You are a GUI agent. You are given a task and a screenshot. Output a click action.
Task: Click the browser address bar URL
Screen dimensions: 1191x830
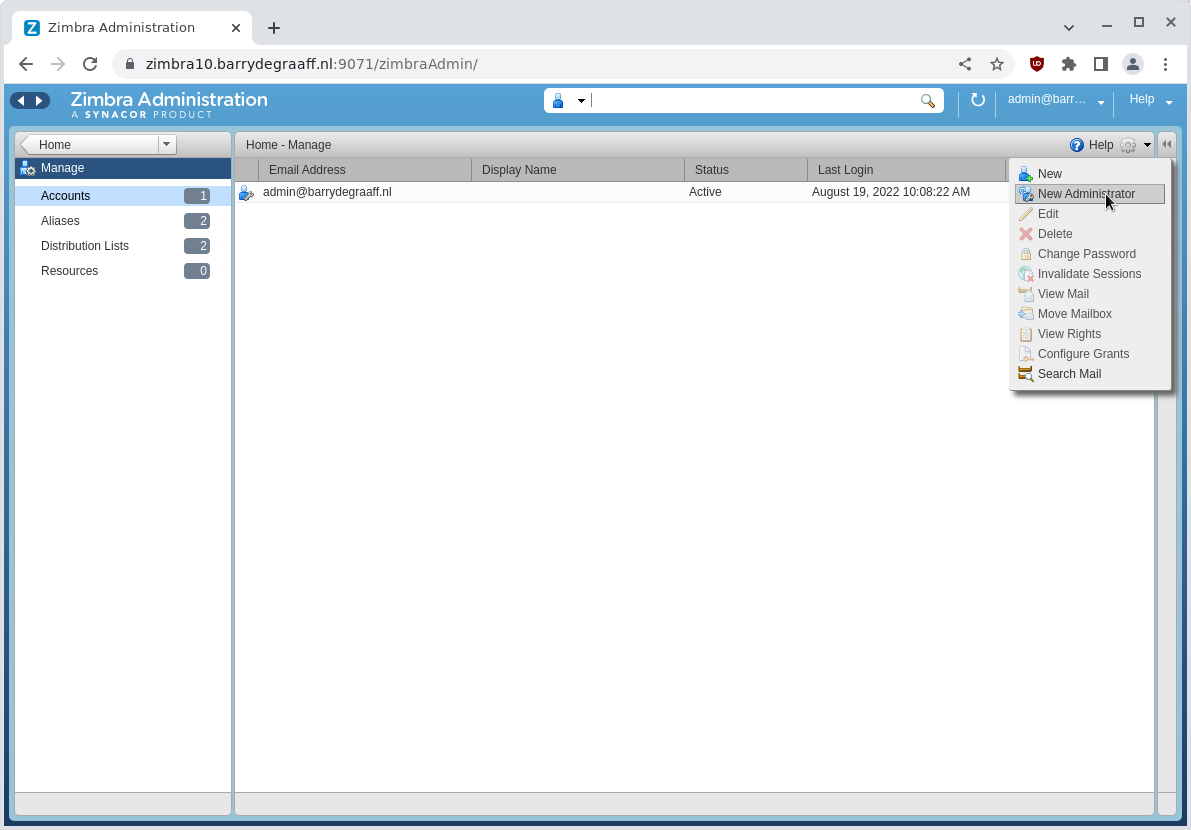311,65
